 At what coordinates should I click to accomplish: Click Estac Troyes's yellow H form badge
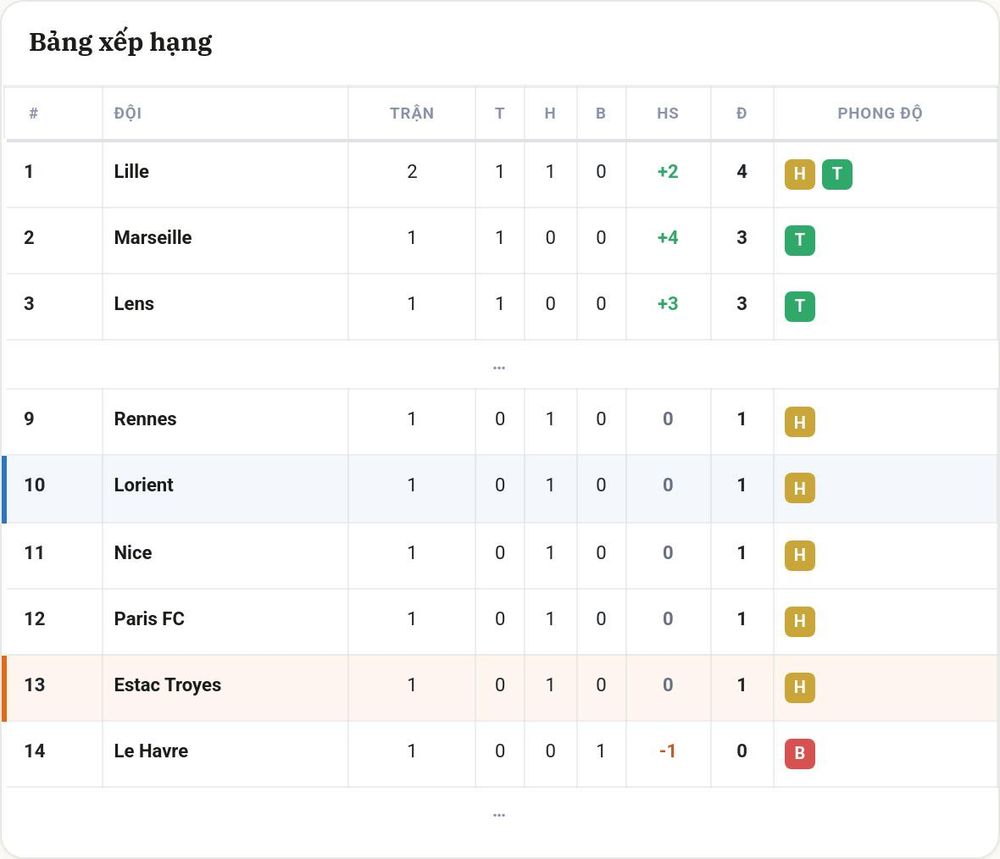coord(799,687)
